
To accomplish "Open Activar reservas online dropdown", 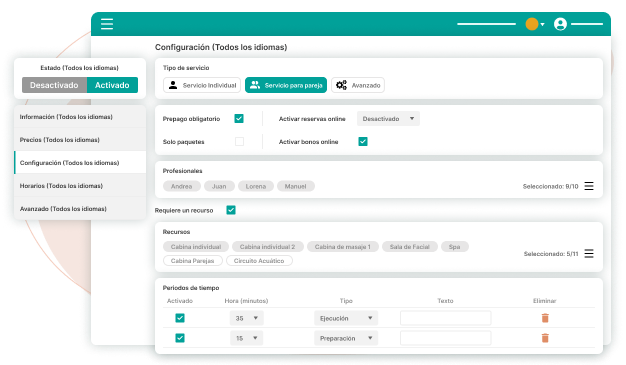I will 388,119.
